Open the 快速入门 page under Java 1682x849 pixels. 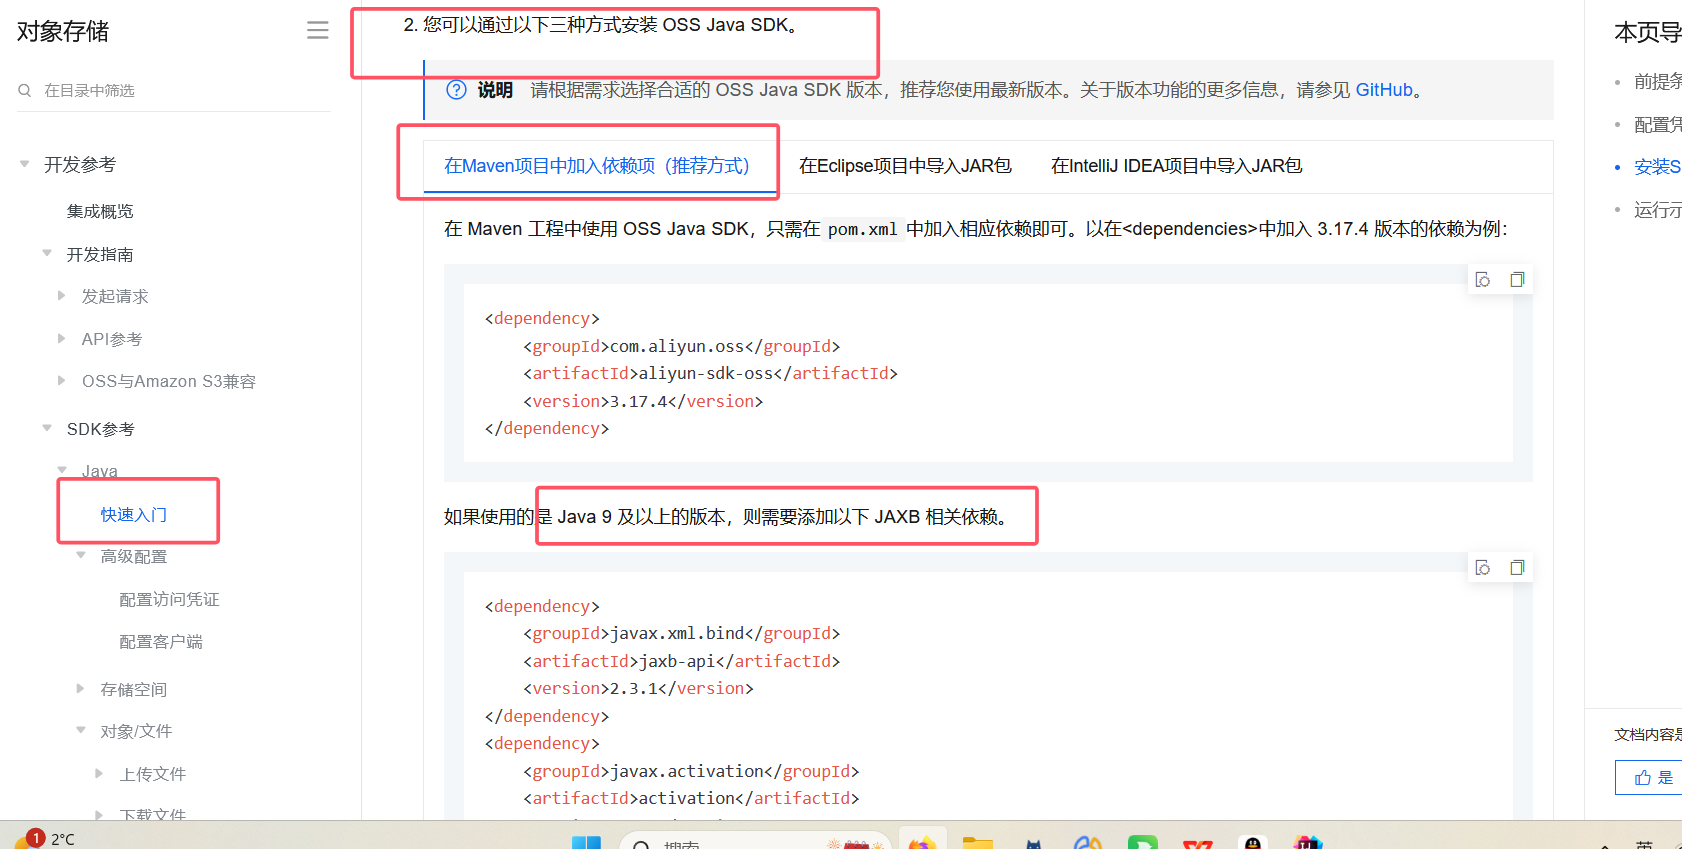pos(134,515)
